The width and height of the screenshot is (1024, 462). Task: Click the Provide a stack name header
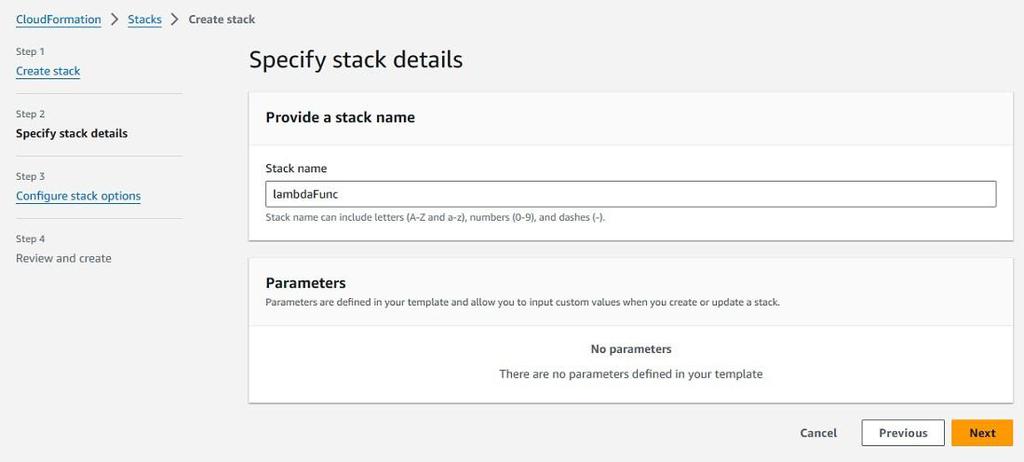click(x=340, y=117)
